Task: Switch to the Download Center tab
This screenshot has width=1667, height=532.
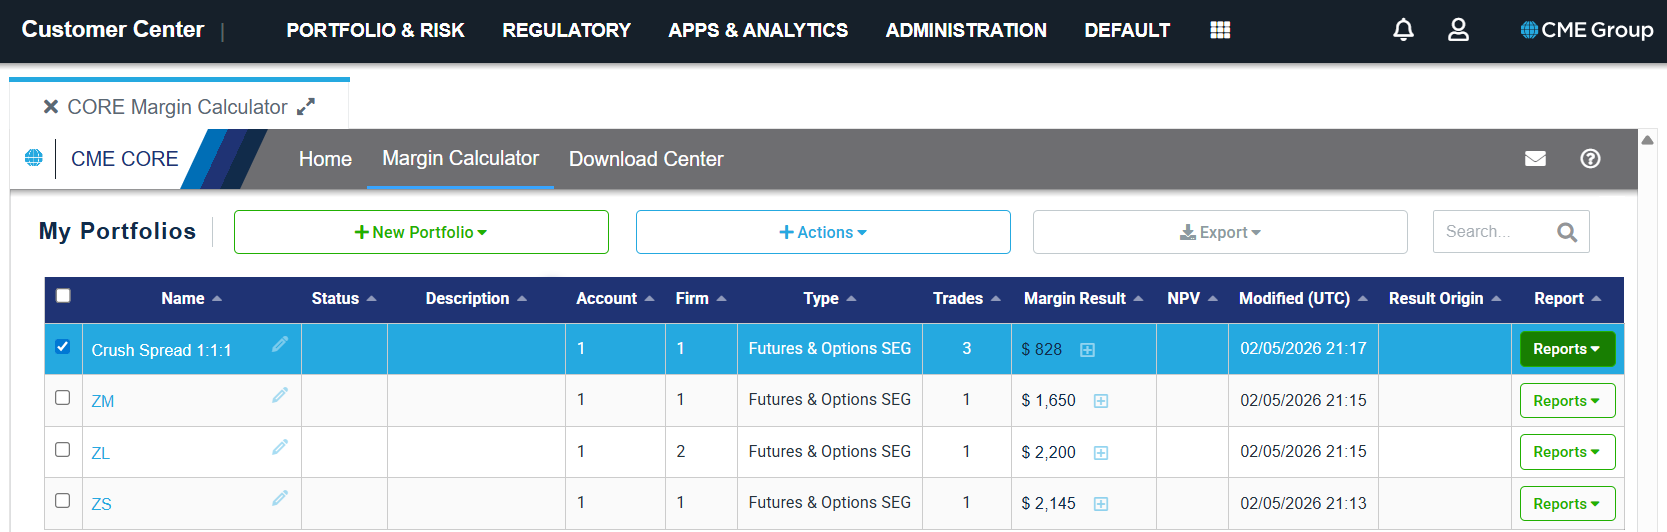Action: [x=646, y=159]
